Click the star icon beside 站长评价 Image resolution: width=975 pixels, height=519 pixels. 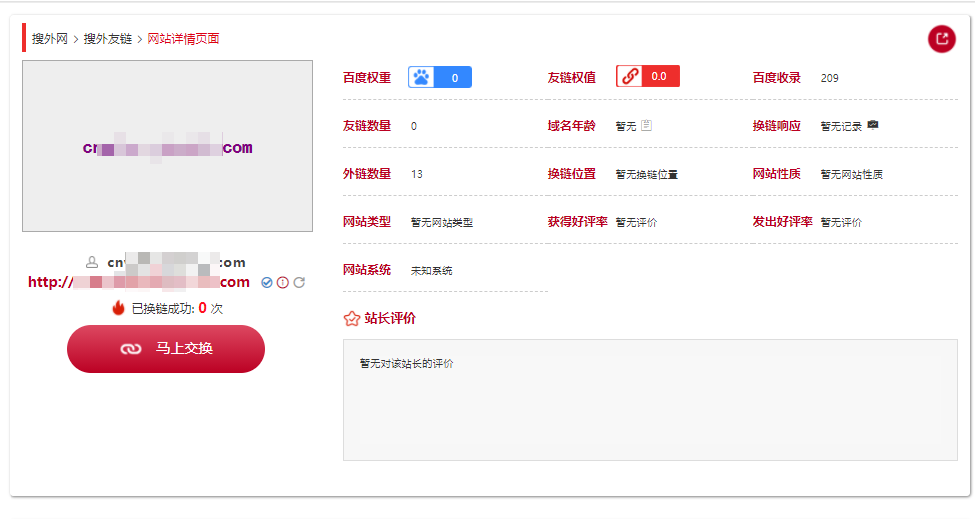tap(351, 318)
